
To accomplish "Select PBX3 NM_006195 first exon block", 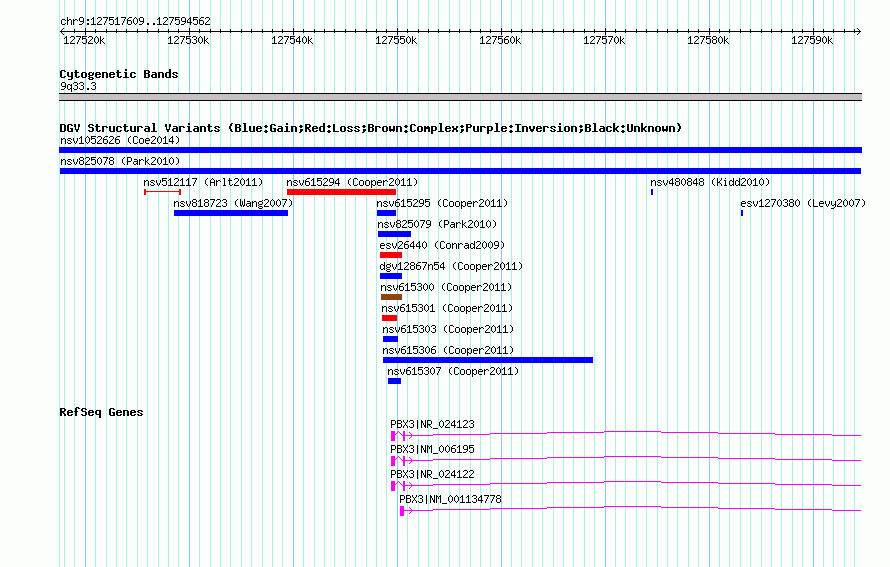I will 393,461.
